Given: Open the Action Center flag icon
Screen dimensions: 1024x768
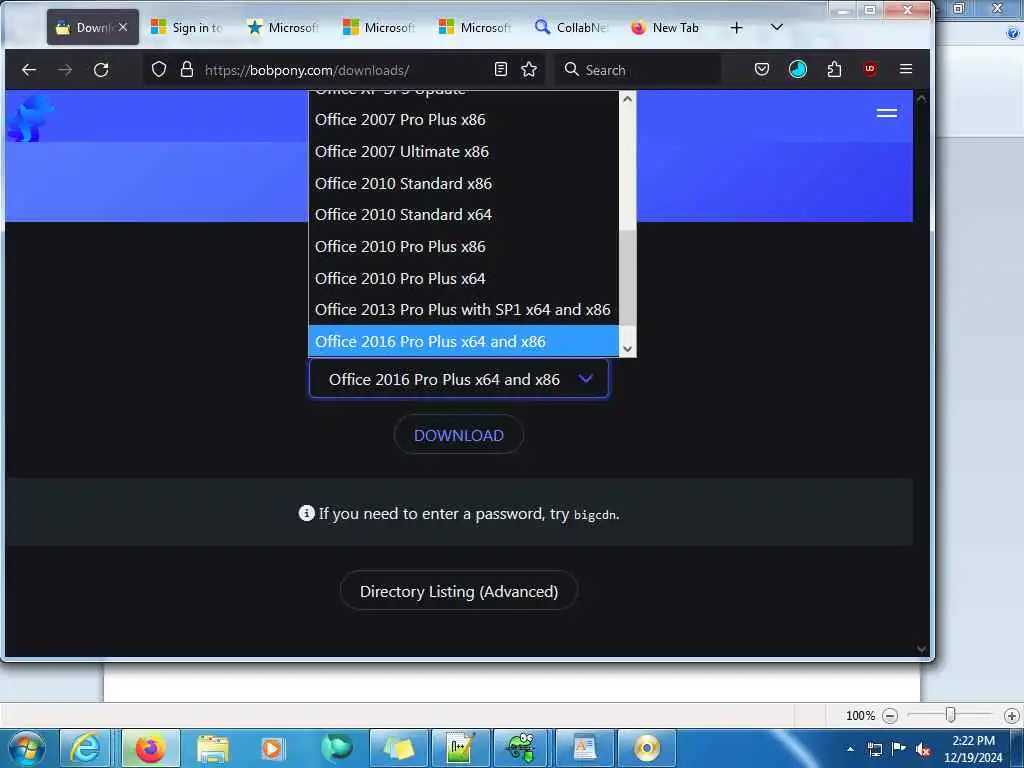Looking at the screenshot, I should point(899,749).
